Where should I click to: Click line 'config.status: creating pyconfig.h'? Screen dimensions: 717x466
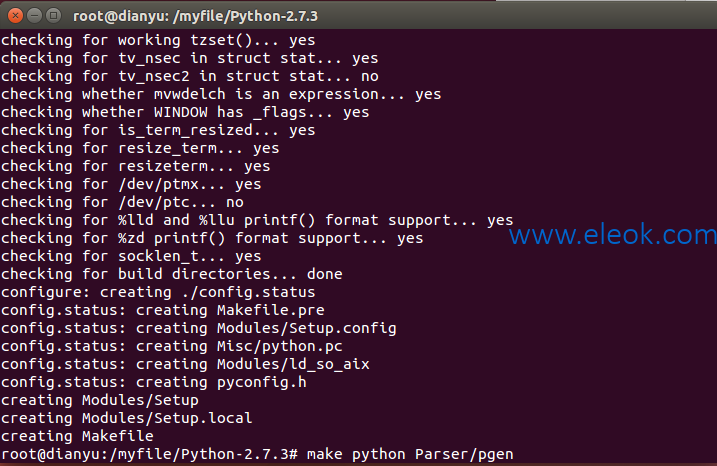154,382
